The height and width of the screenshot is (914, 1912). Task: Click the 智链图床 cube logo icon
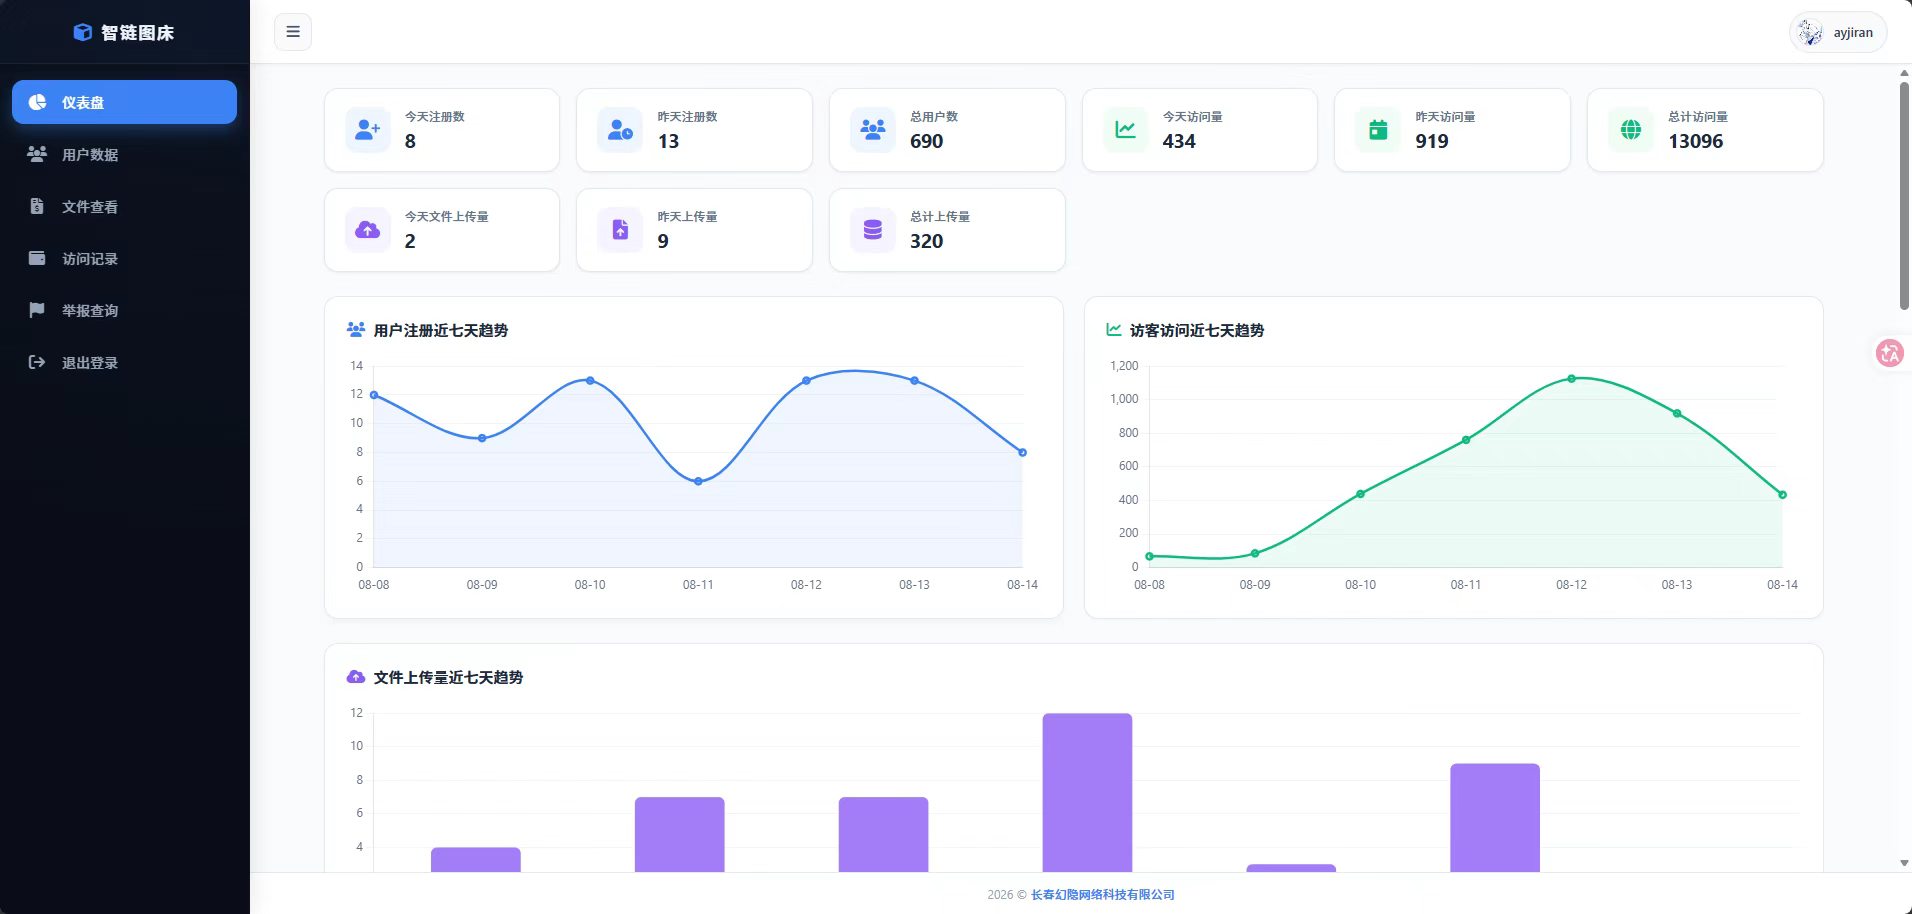83,32
